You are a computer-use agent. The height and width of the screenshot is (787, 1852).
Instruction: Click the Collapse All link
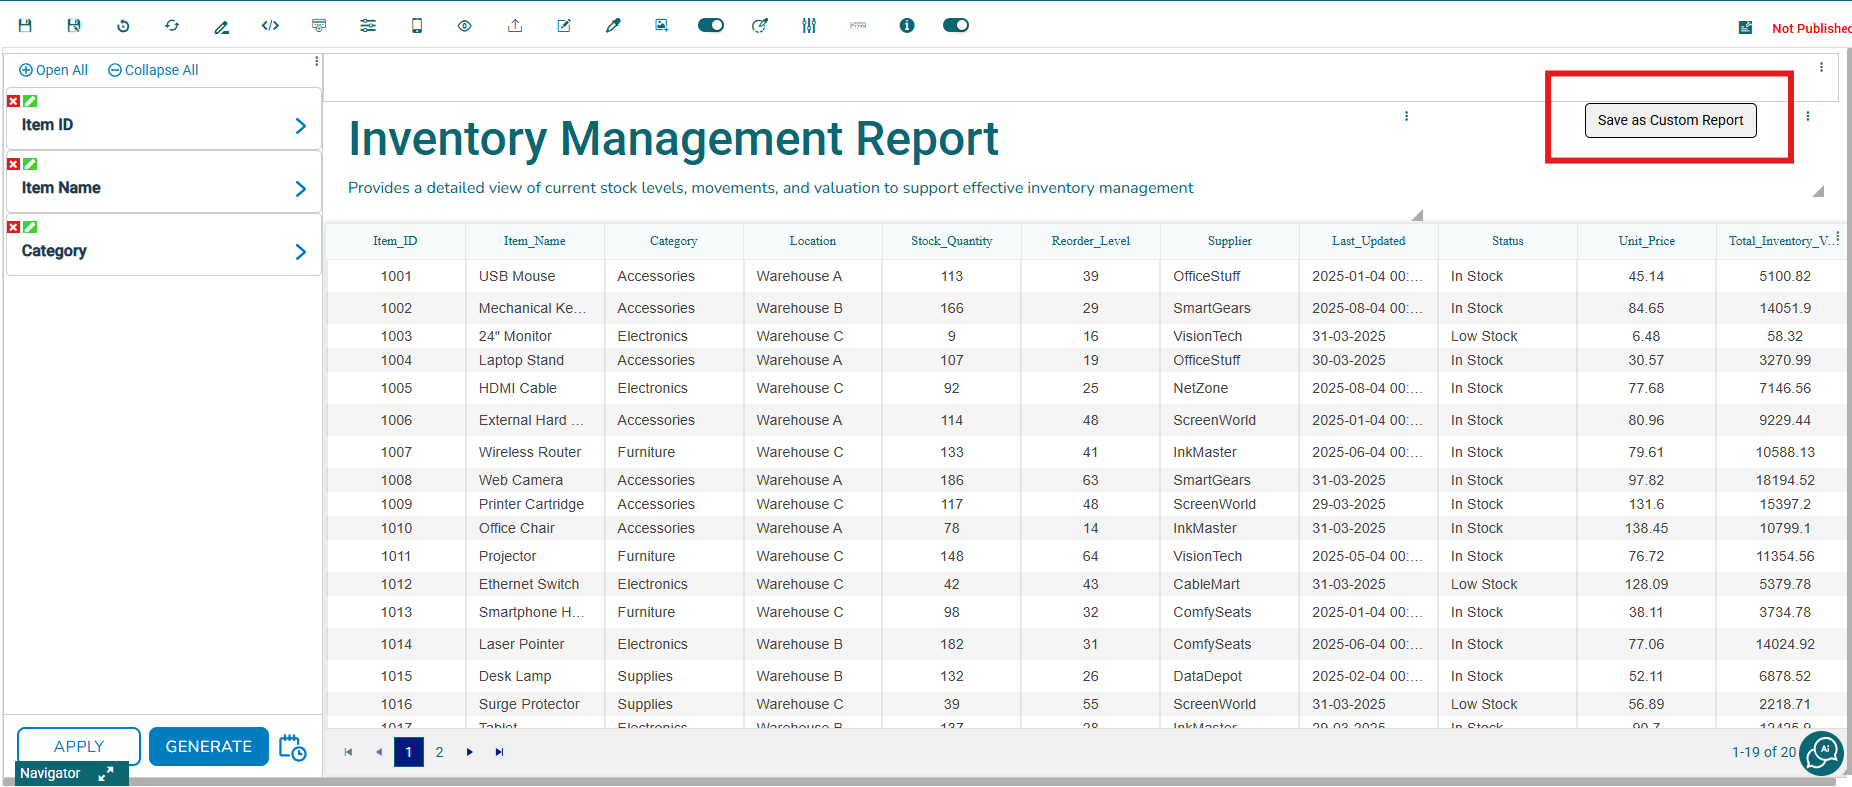[153, 70]
